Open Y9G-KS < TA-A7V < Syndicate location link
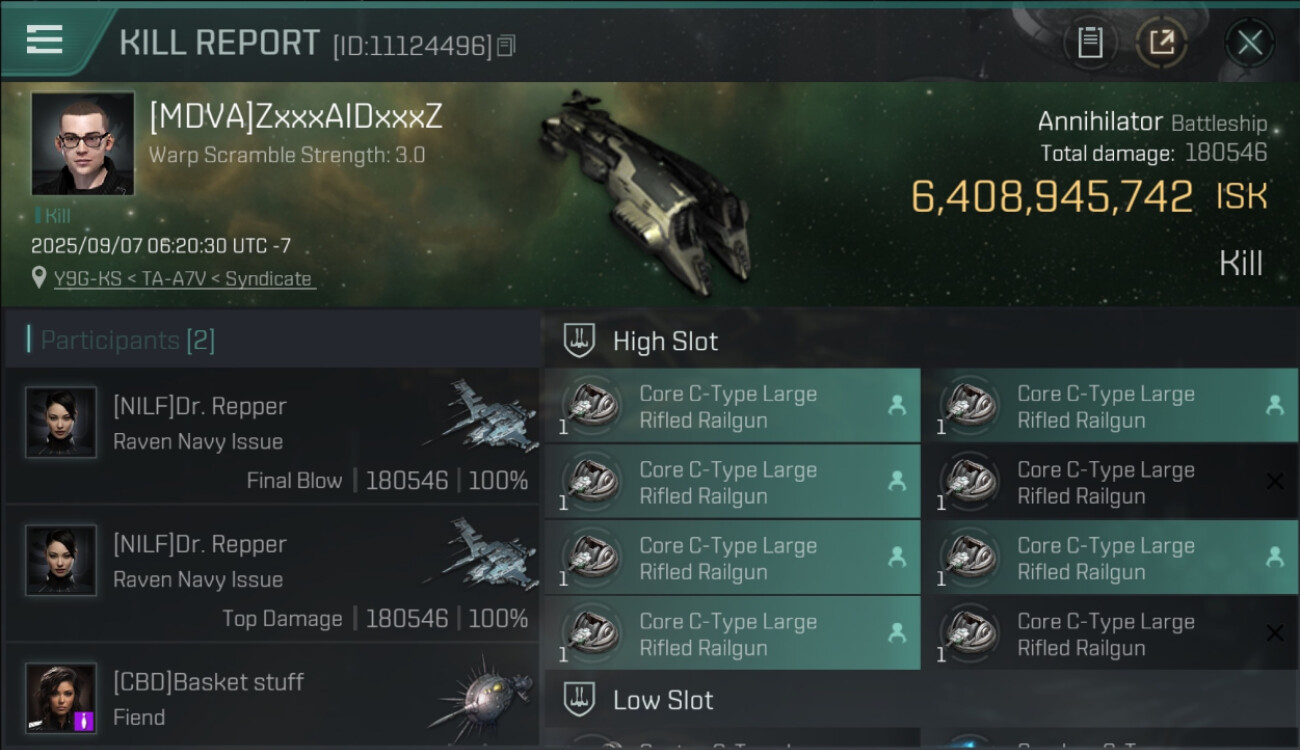The image size is (1300, 750). pyautogui.click(x=183, y=279)
